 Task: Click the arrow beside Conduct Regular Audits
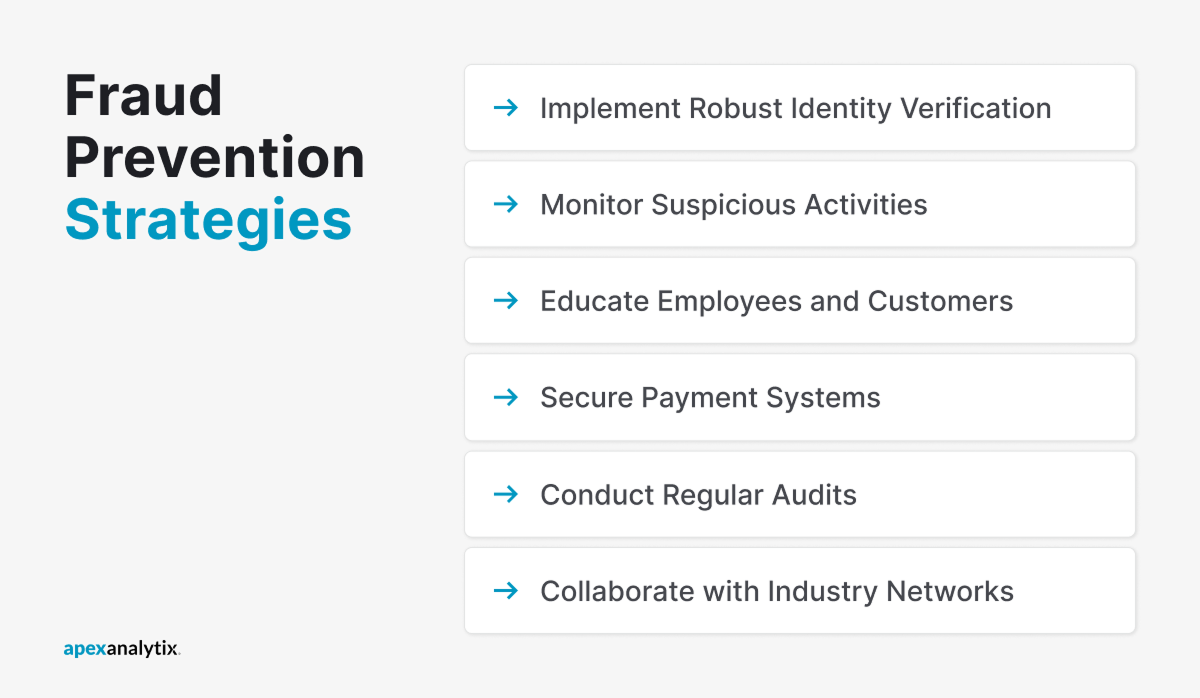tap(507, 494)
